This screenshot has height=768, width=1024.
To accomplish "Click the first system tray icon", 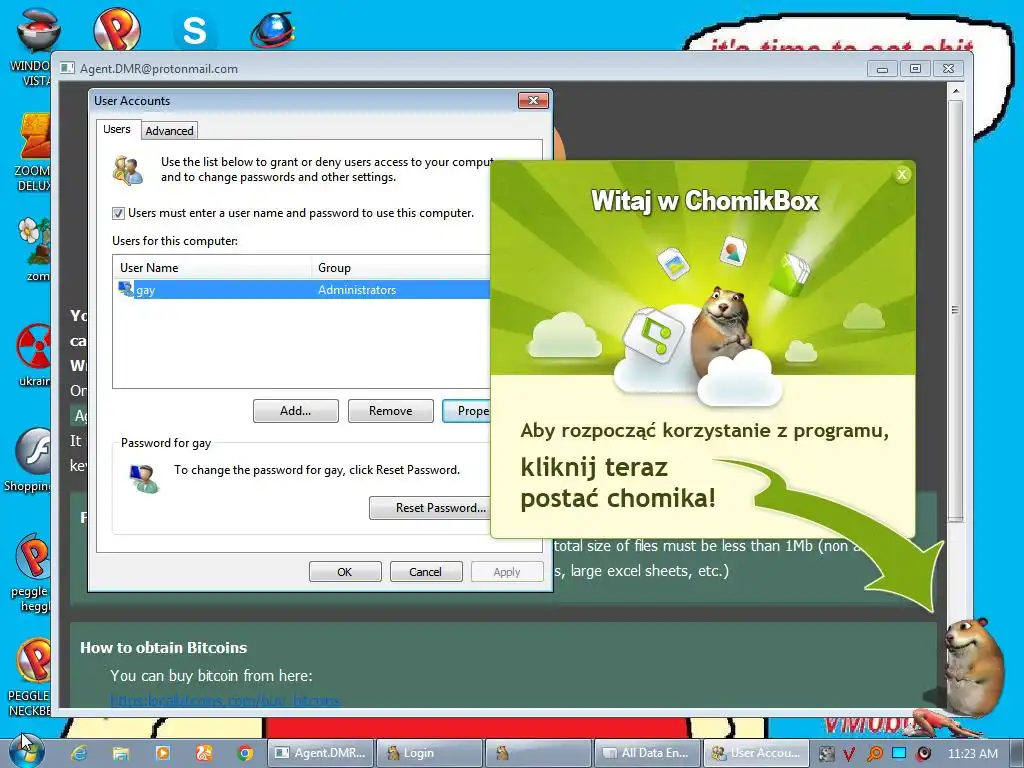I will tap(827, 754).
